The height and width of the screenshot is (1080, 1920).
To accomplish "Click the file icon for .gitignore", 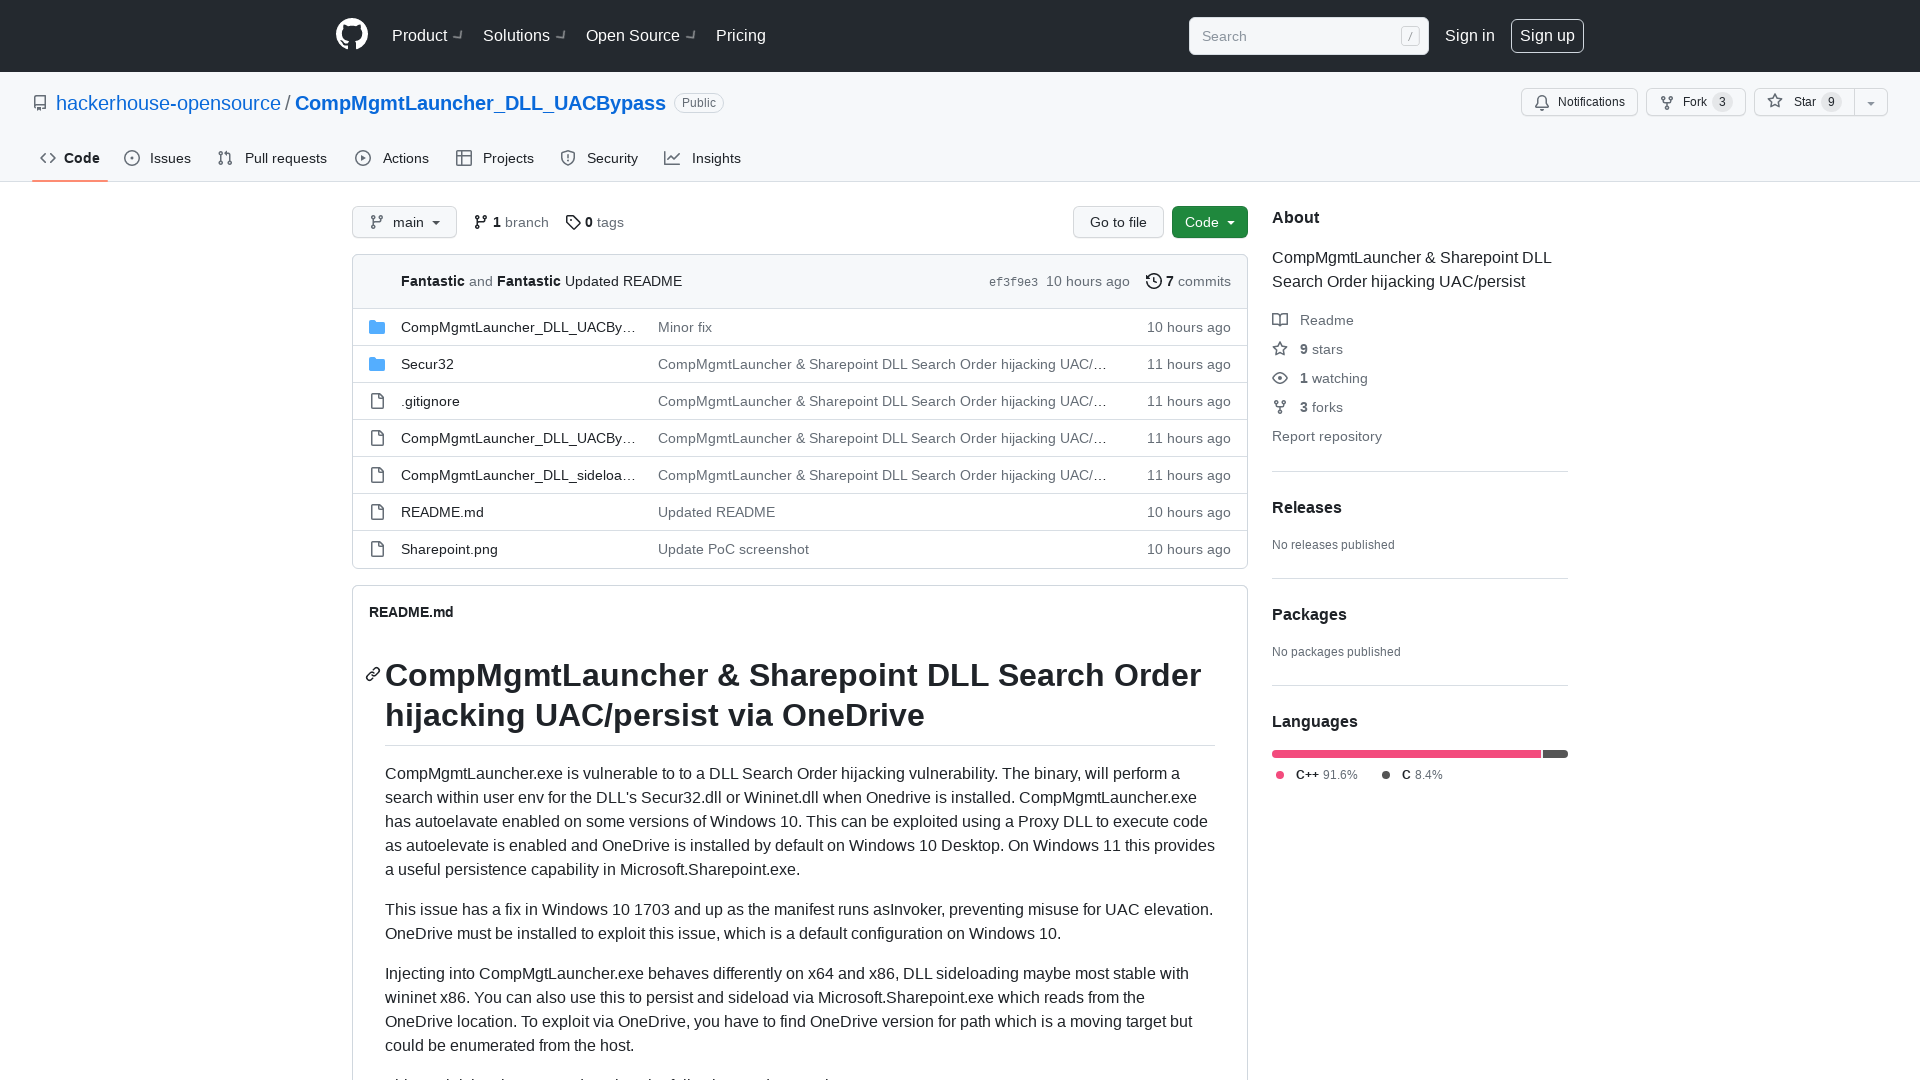I will [x=377, y=401].
